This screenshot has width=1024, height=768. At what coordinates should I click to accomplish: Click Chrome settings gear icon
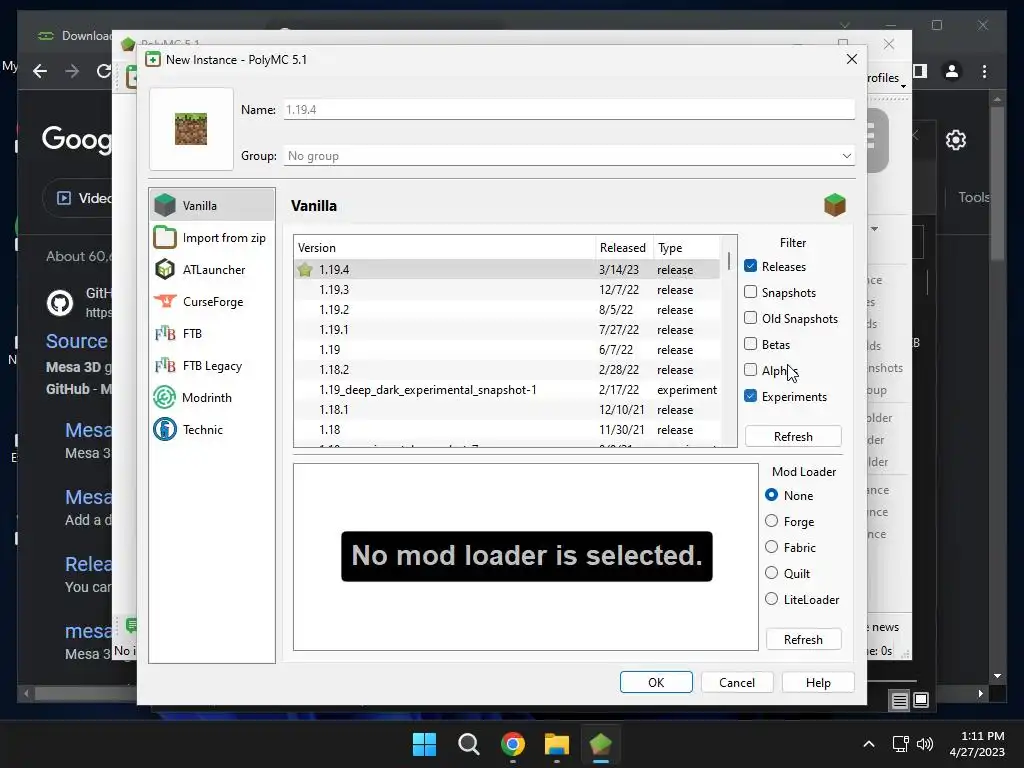coord(955,140)
